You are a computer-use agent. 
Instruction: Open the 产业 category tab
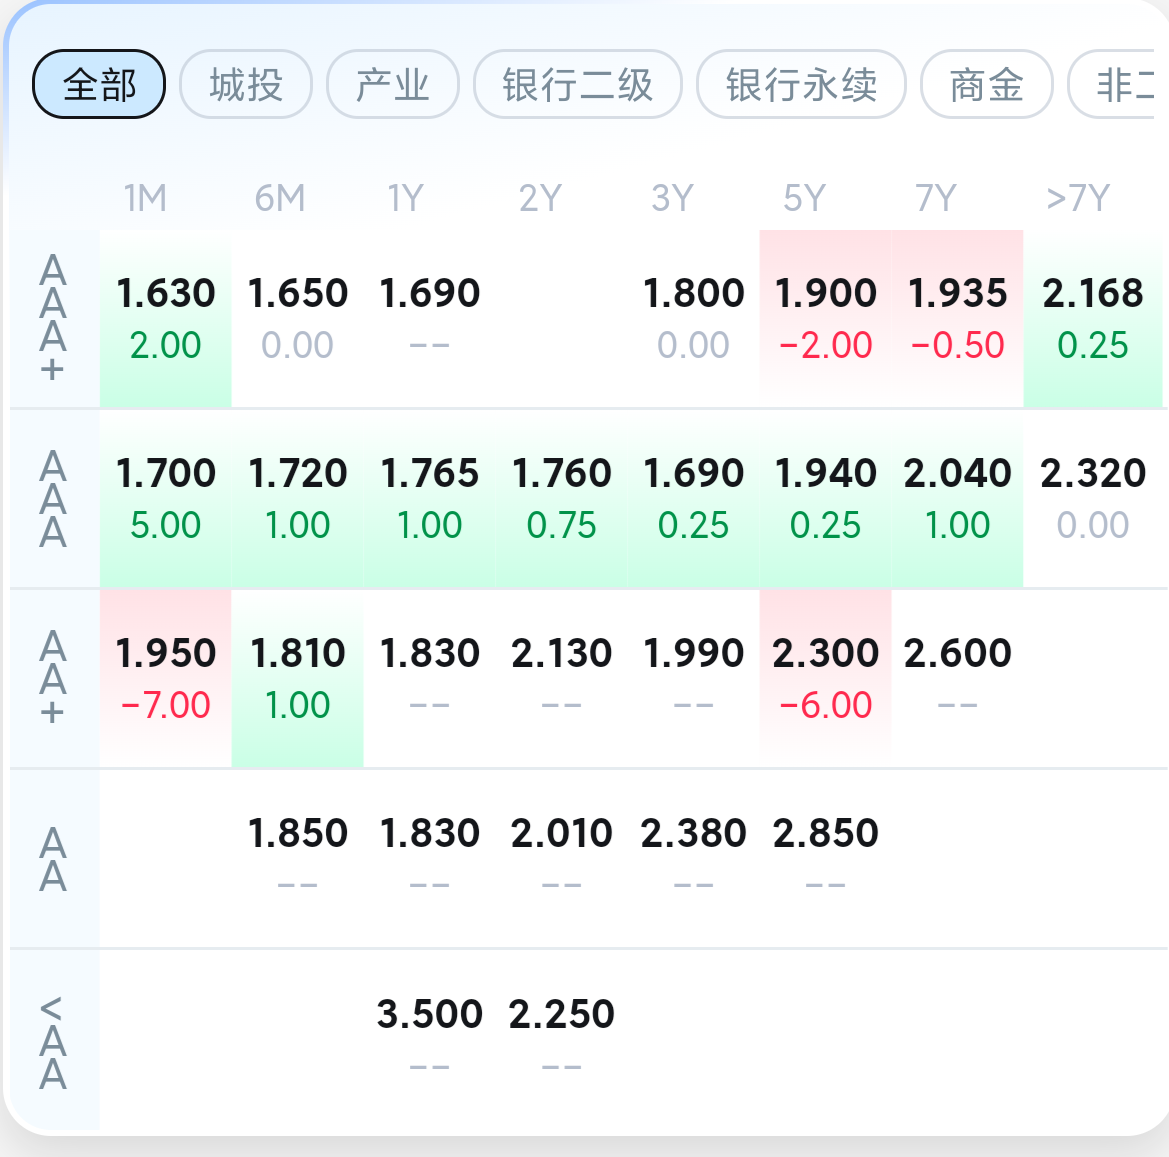tap(393, 84)
